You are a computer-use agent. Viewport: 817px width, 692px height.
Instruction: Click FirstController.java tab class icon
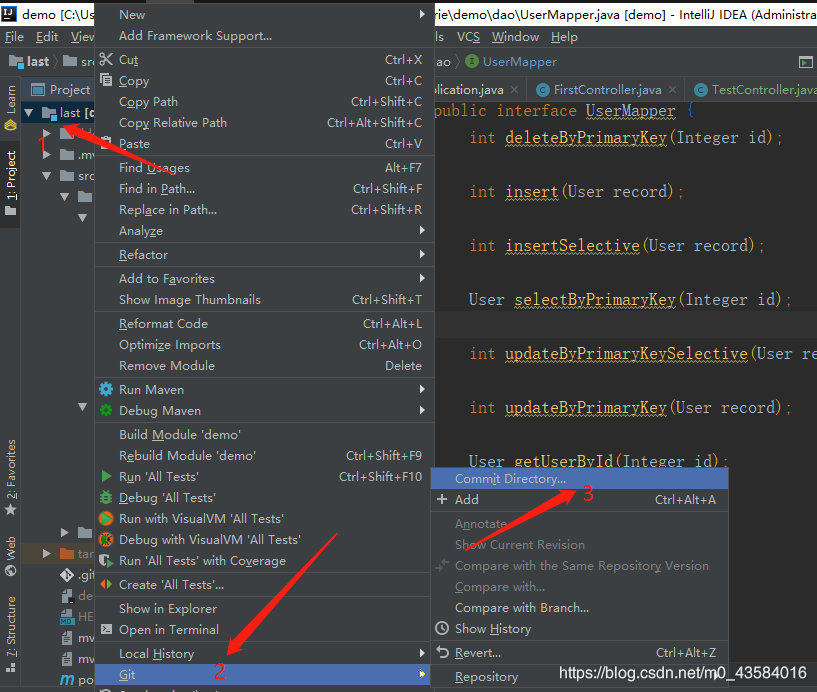click(542, 90)
